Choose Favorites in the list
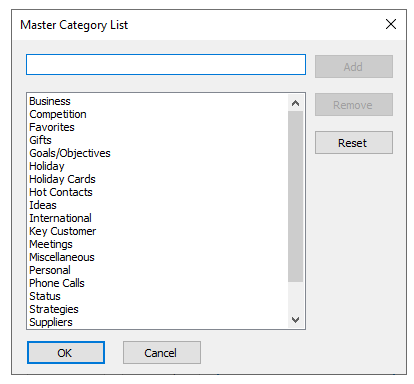This screenshot has width=414, height=384. tap(52, 127)
